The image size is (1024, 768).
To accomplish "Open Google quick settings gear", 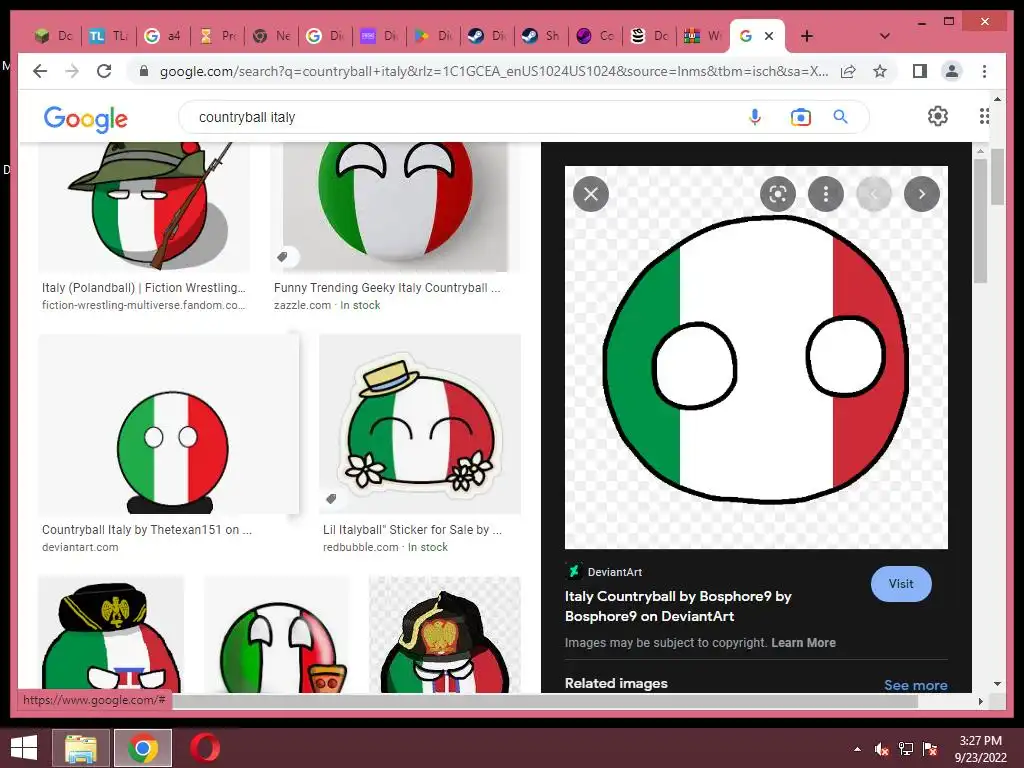I will coord(938,116).
